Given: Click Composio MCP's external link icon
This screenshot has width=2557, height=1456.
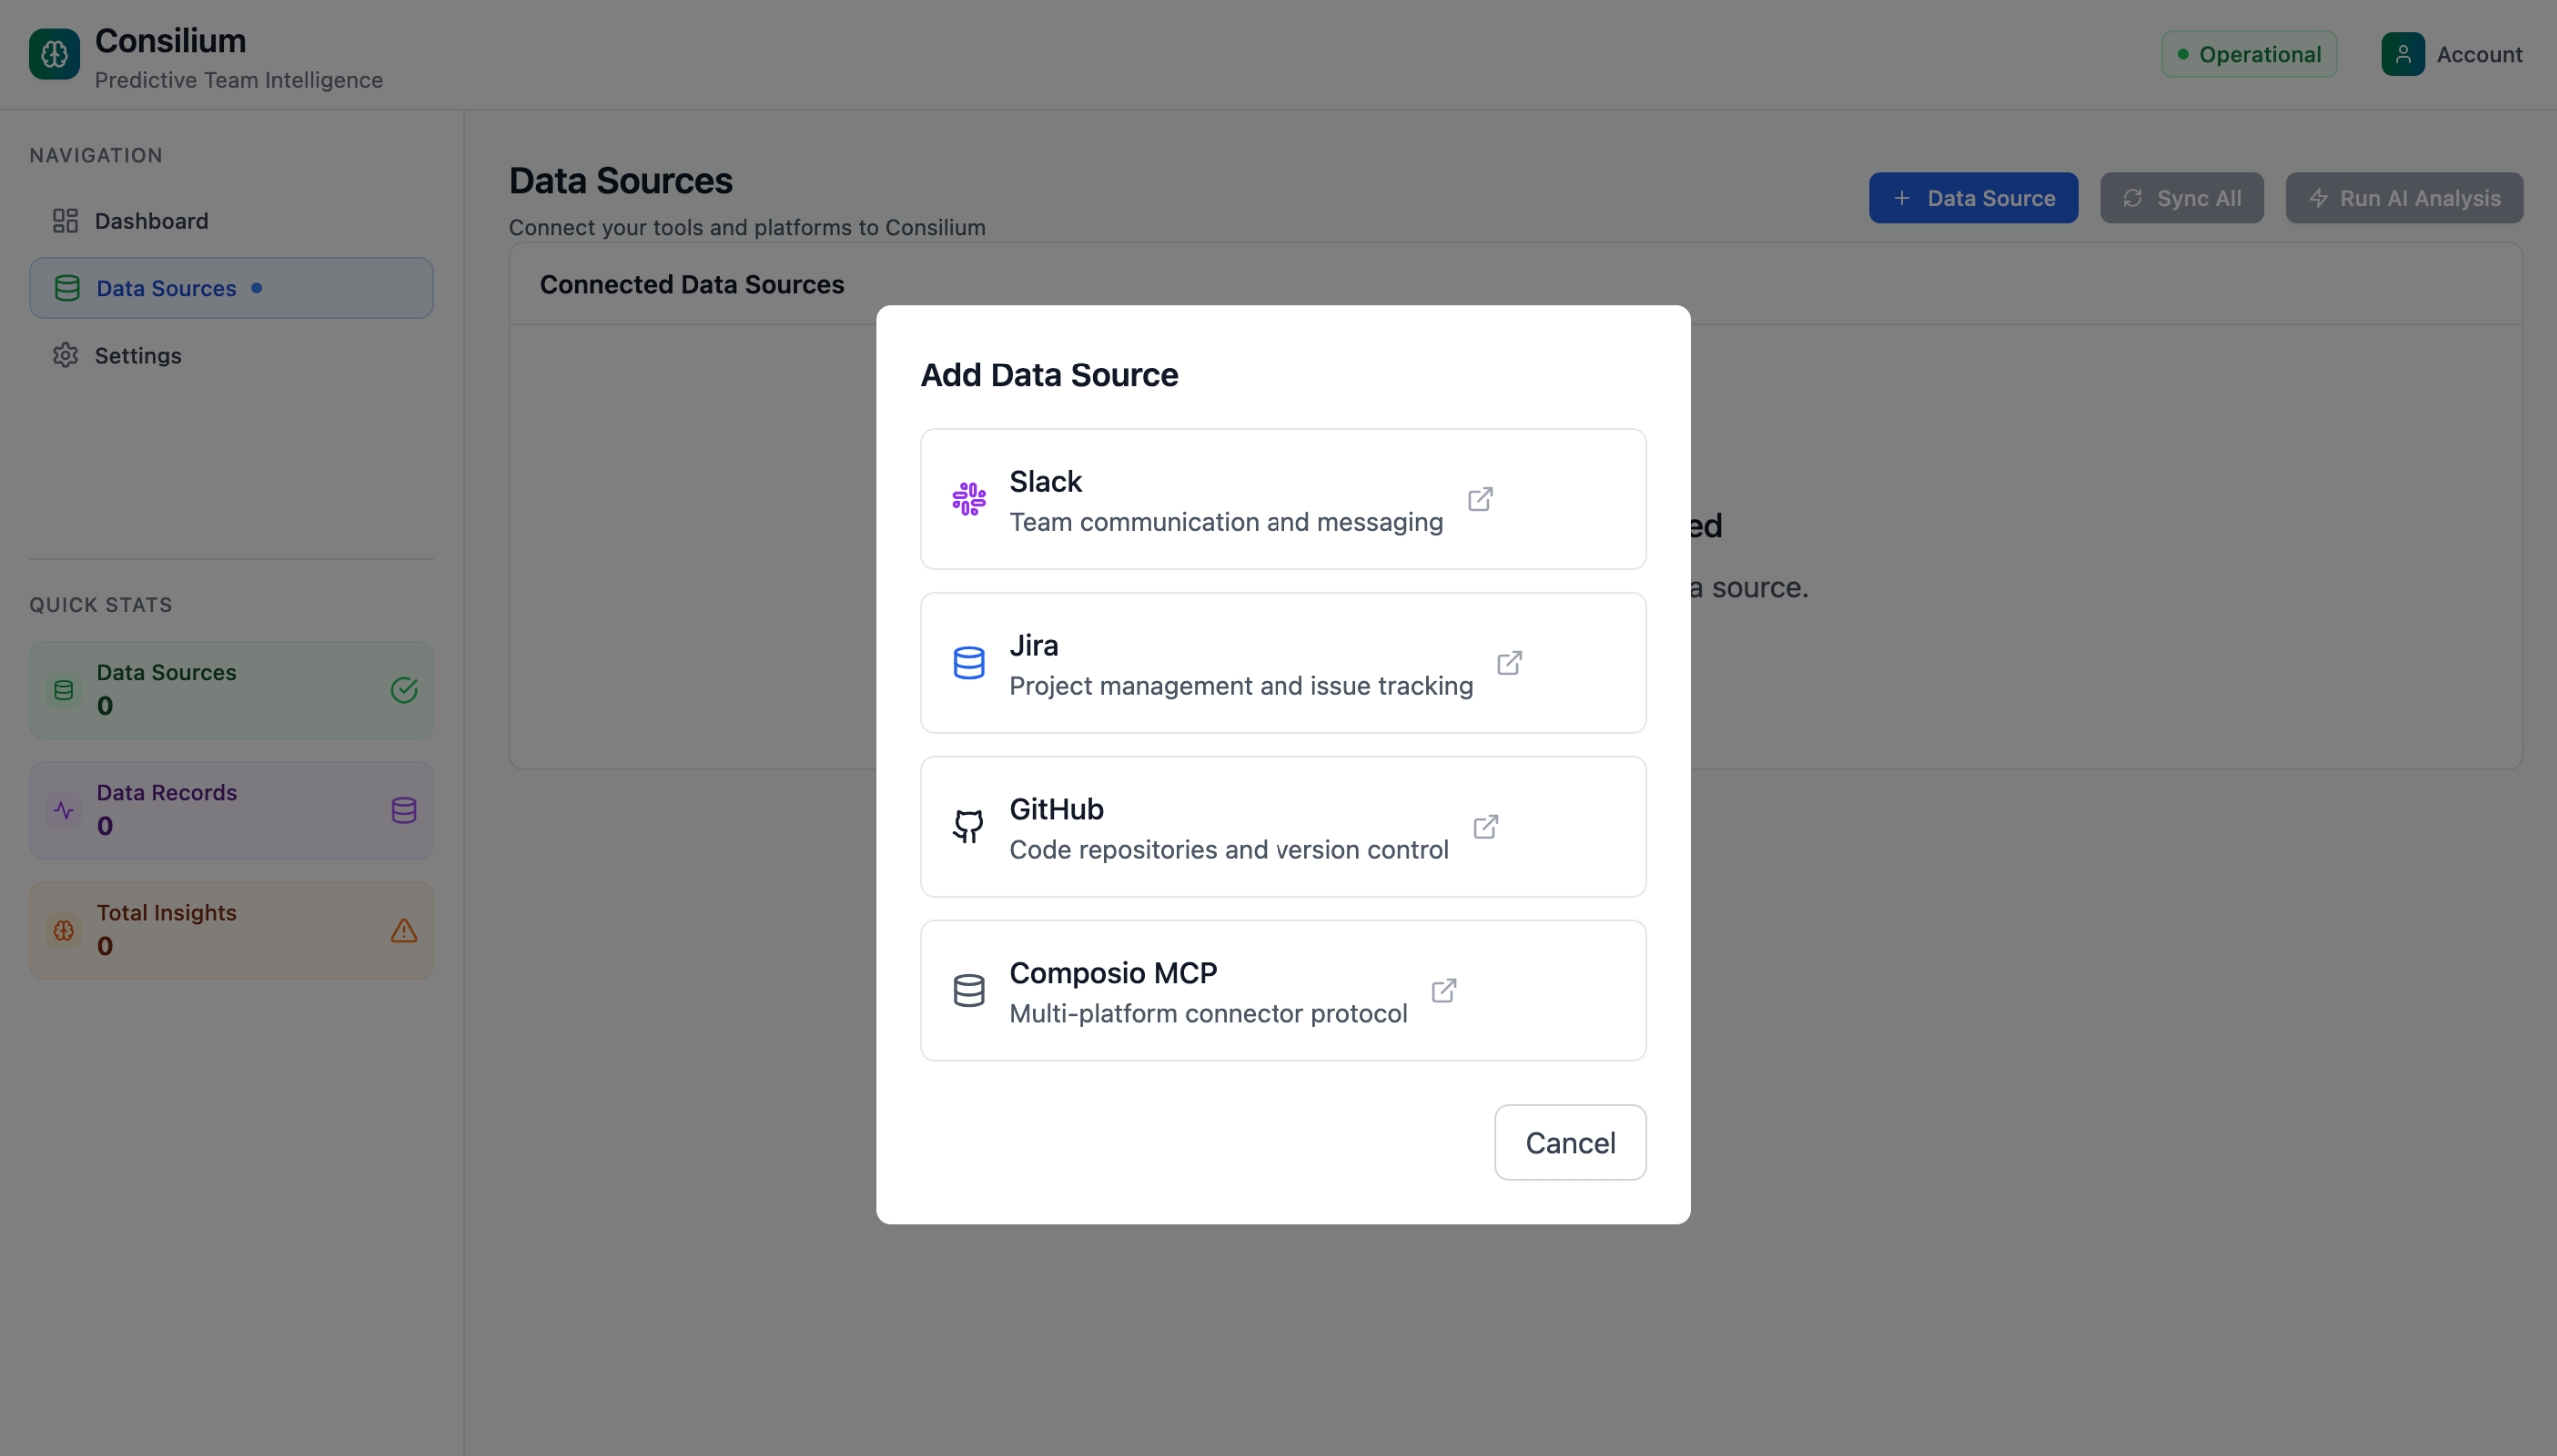Looking at the screenshot, I should (x=1443, y=990).
